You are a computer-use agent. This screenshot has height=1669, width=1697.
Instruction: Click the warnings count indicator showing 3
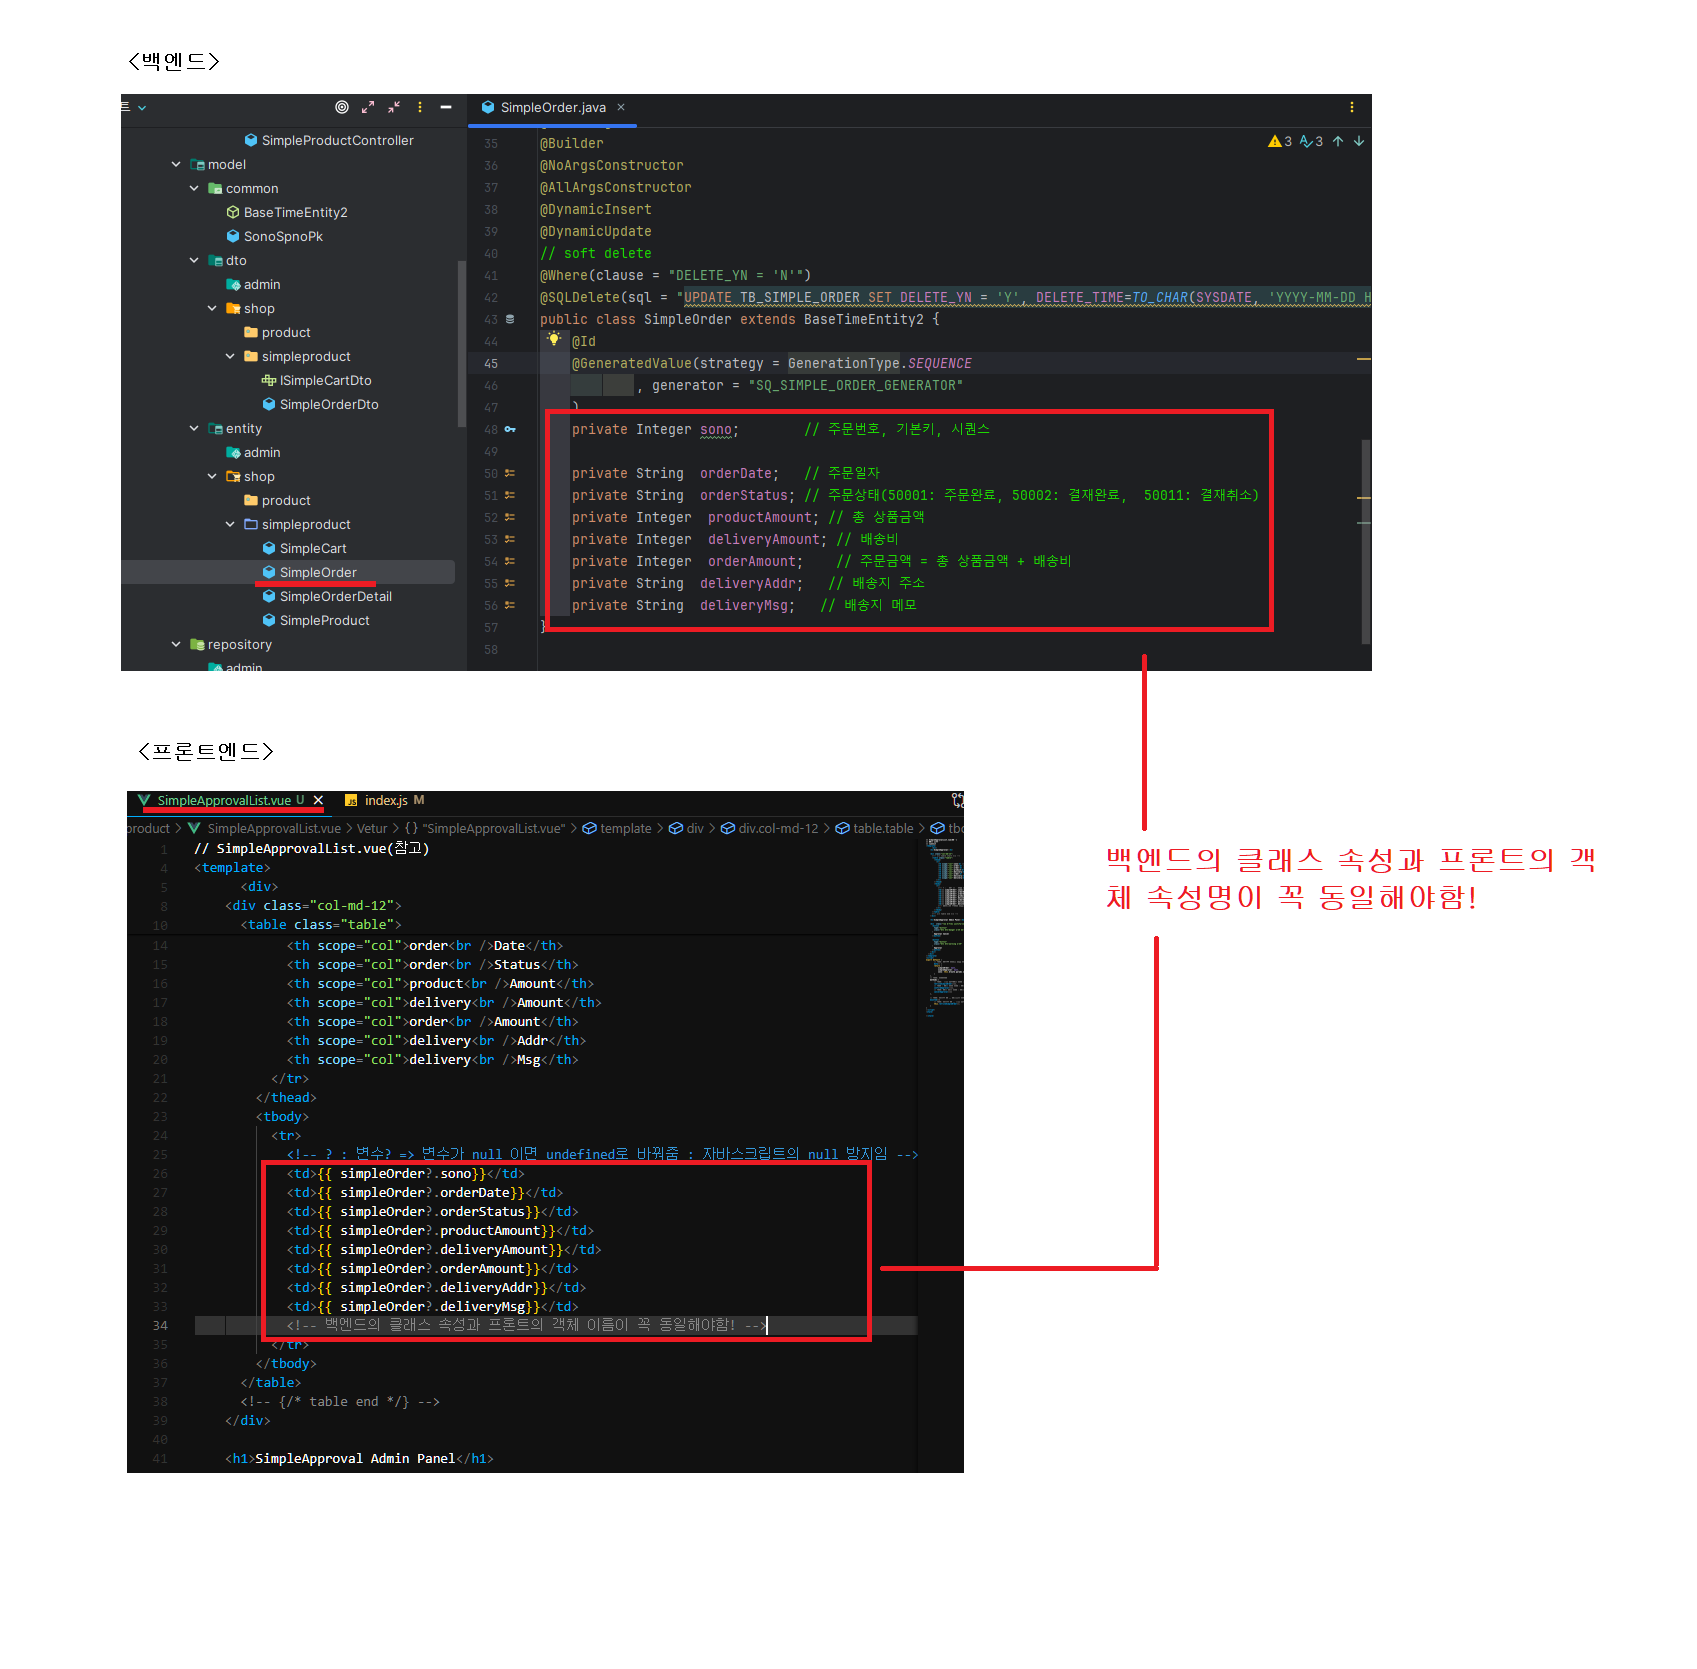coord(1280,141)
